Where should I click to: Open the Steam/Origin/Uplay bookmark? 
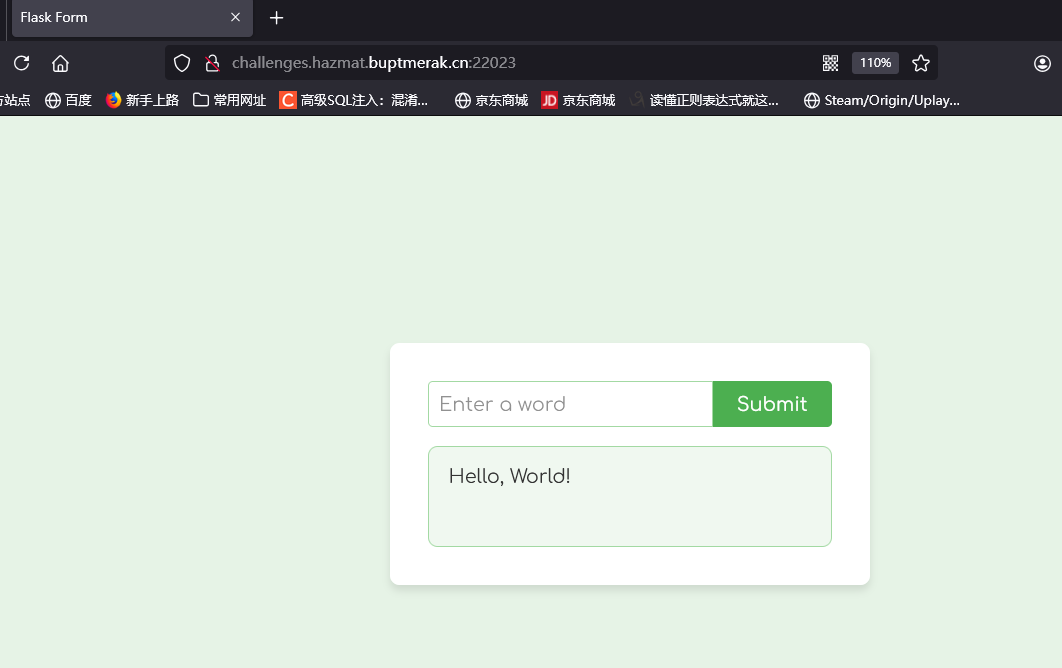click(x=882, y=100)
